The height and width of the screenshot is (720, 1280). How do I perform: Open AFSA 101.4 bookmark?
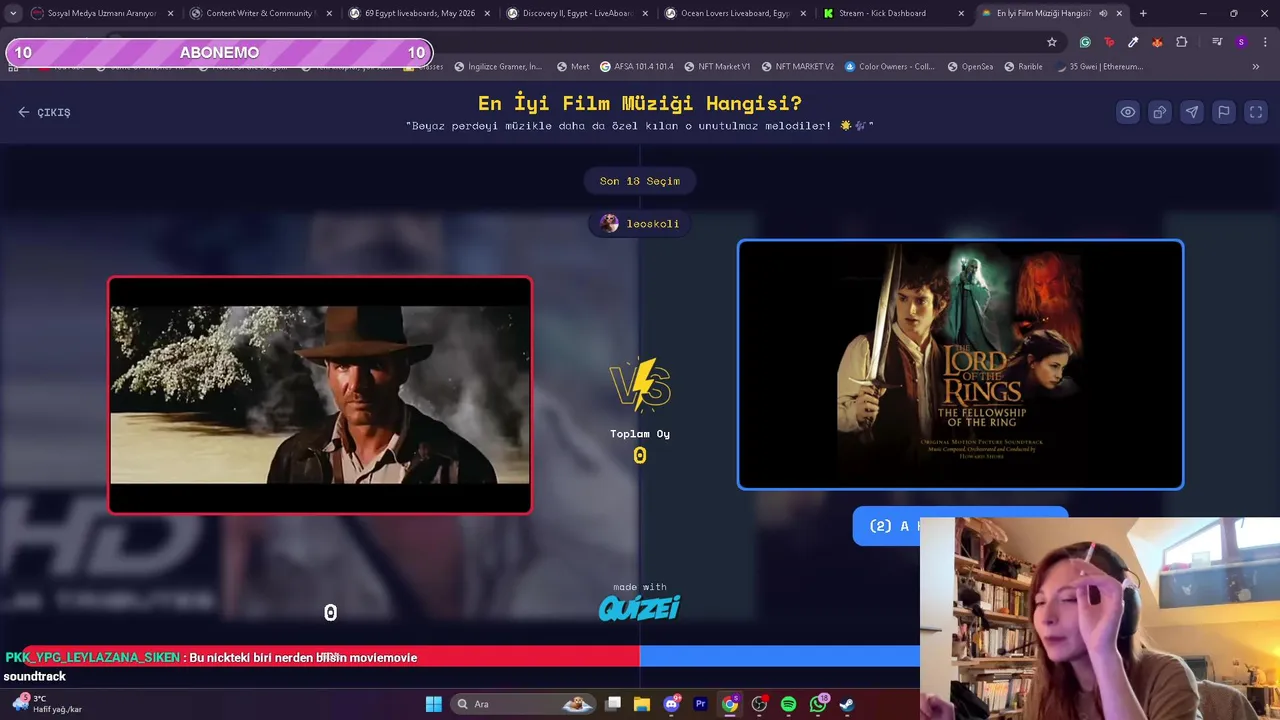coord(637,67)
